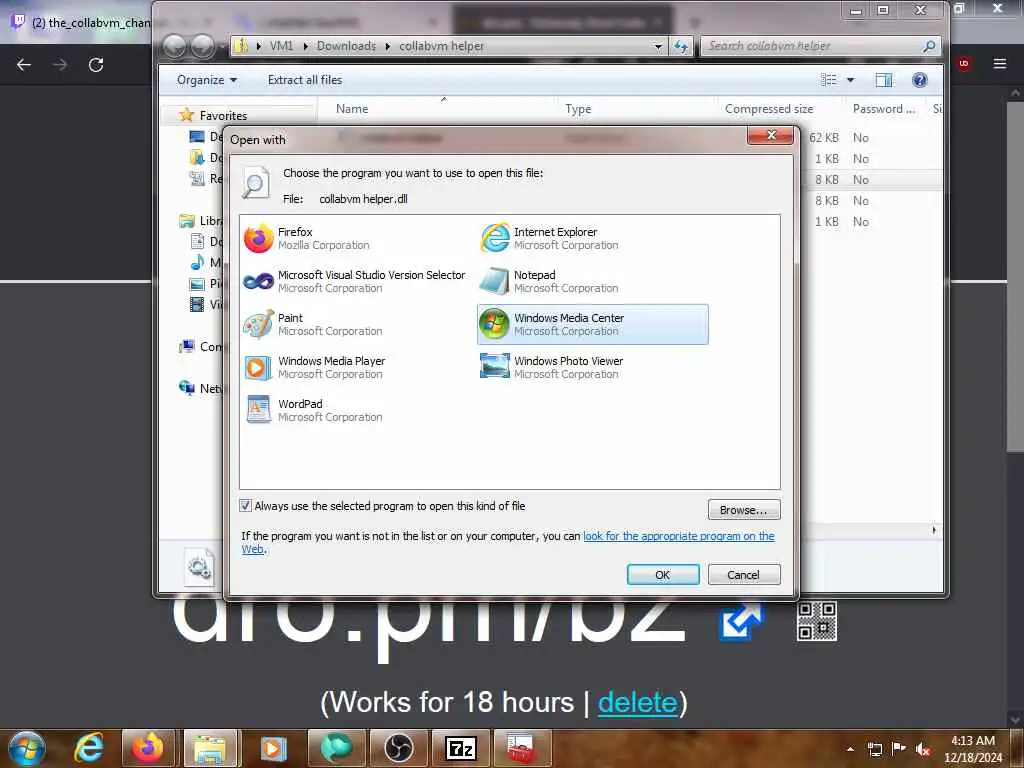This screenshot has width=1024, height=768.
Task: Expand address bar history dropdown
Action: tap(658, 46)
